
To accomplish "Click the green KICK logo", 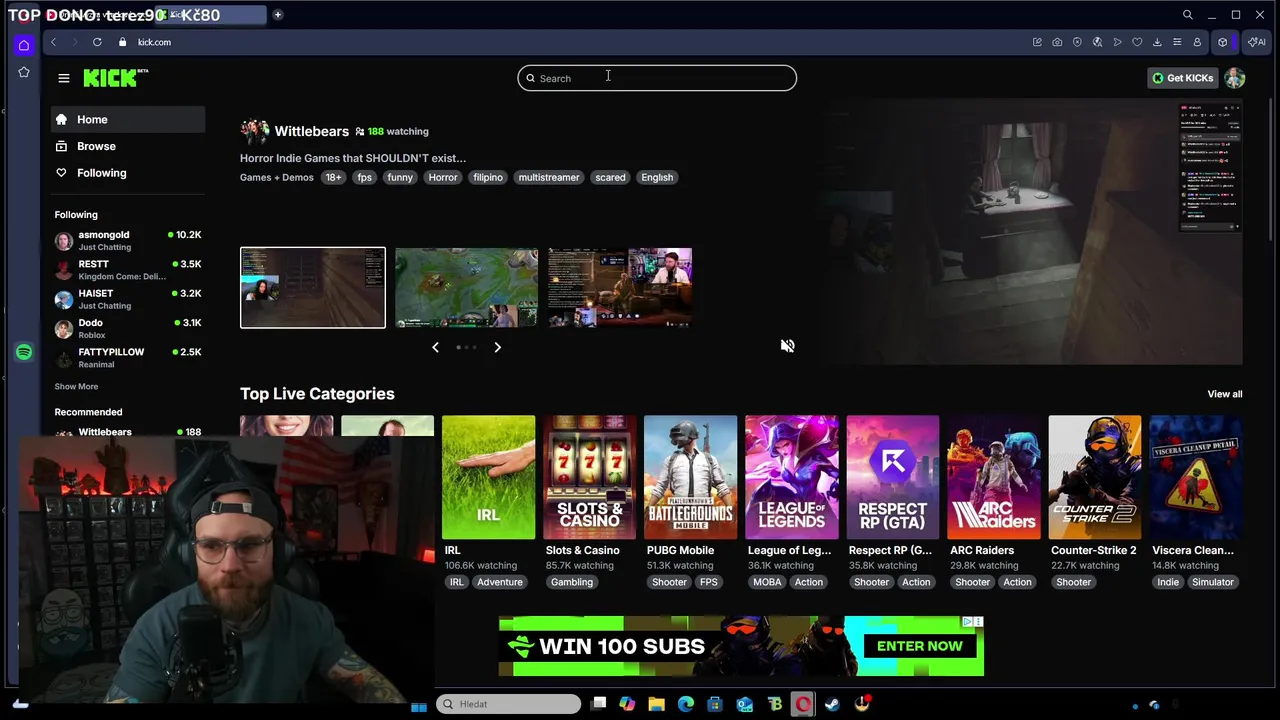I will 115,78.
